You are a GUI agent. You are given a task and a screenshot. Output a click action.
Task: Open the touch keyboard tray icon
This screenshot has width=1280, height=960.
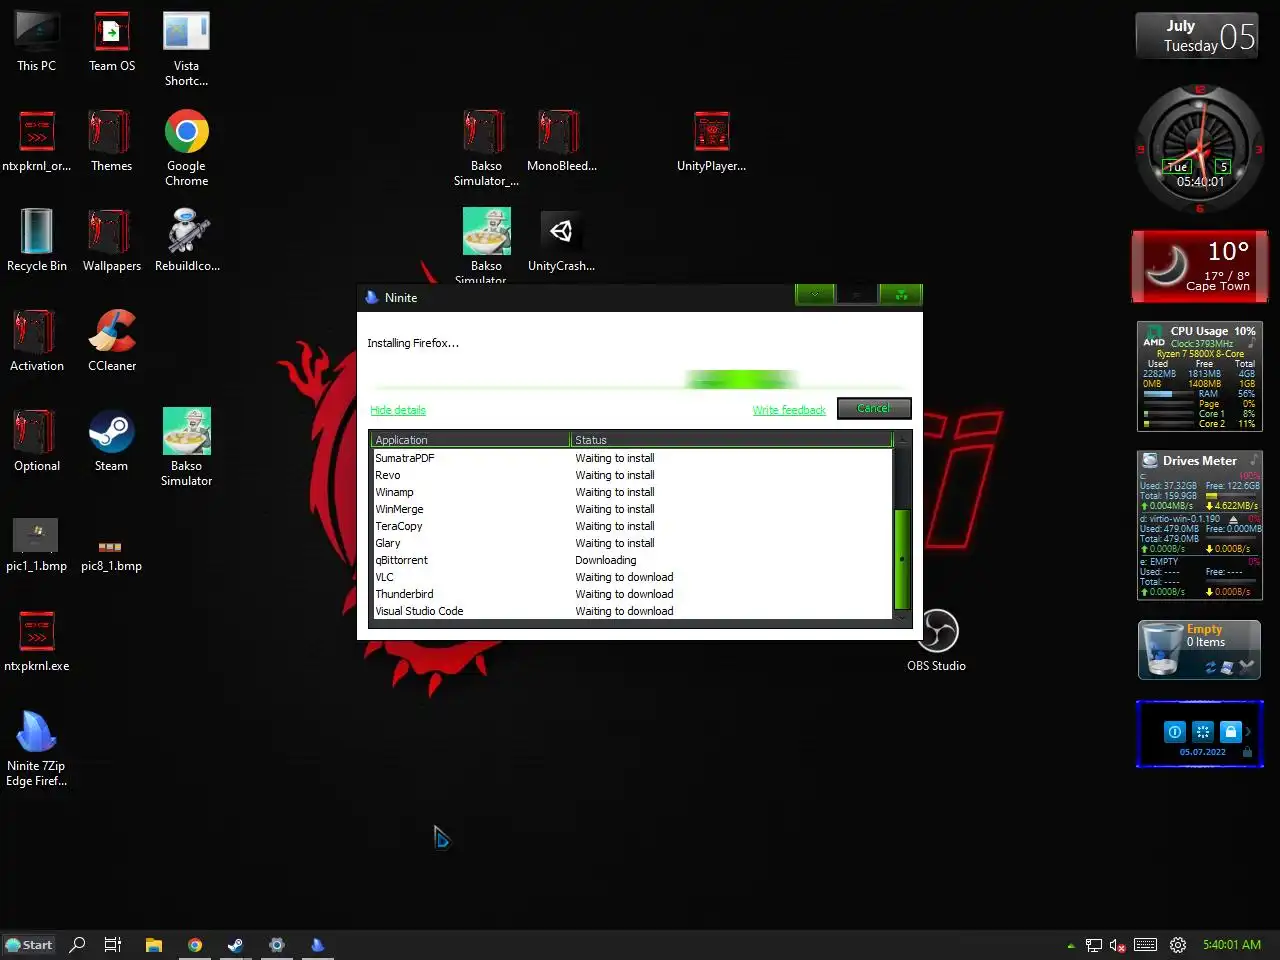(x=1146, y=945)
